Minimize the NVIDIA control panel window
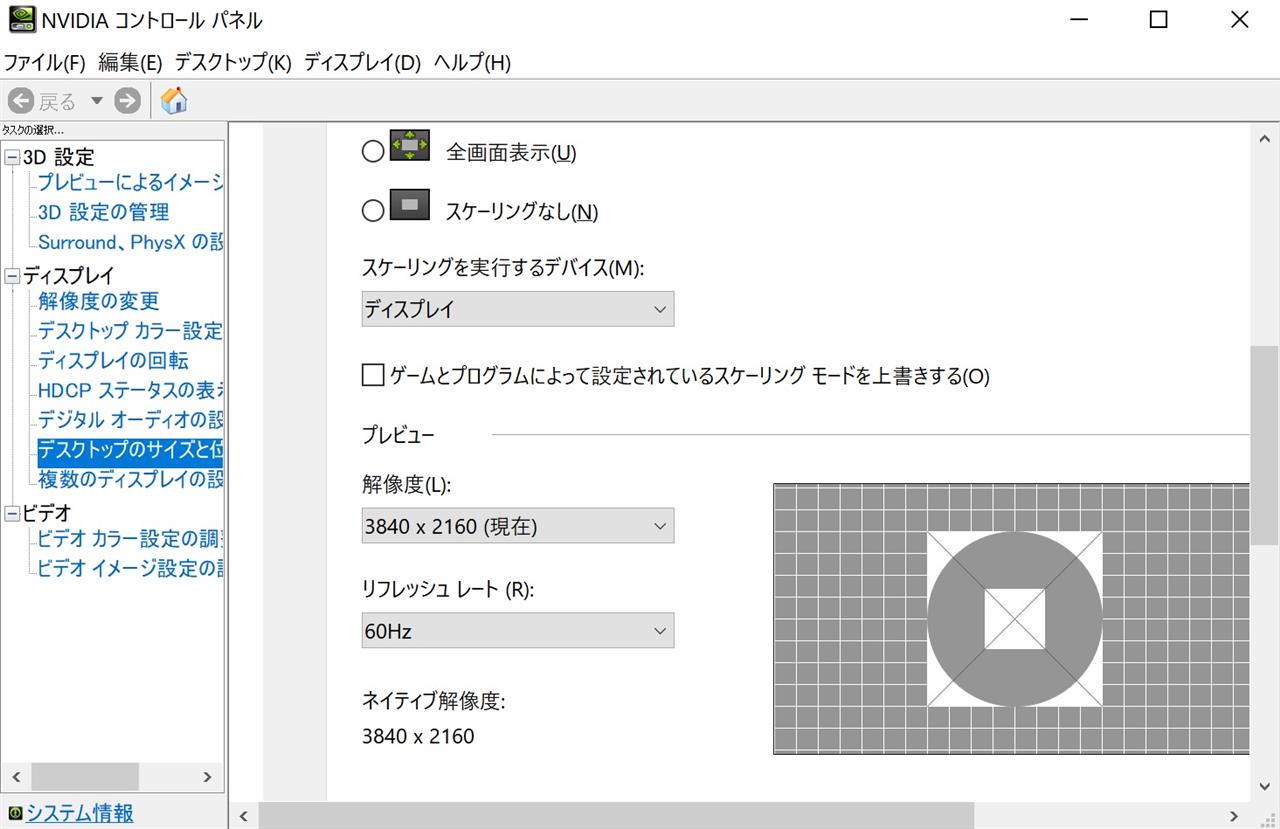1280x829 pixels. coord(1078,19)
